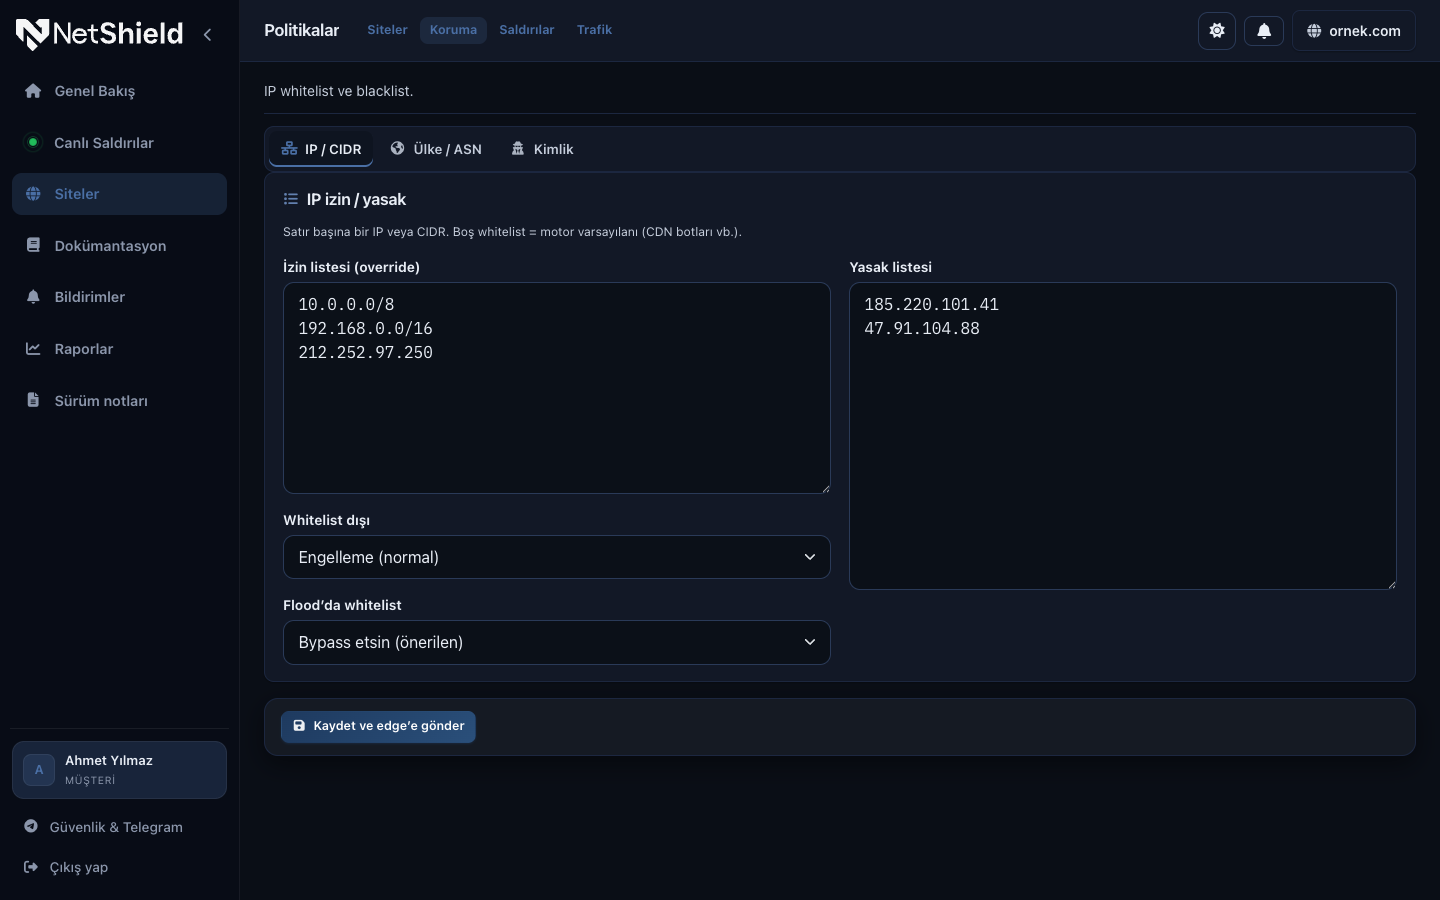Click the globe icon beside Siteler in sidebar
Screen dimensions: 1440x900
tap(33, 194)
